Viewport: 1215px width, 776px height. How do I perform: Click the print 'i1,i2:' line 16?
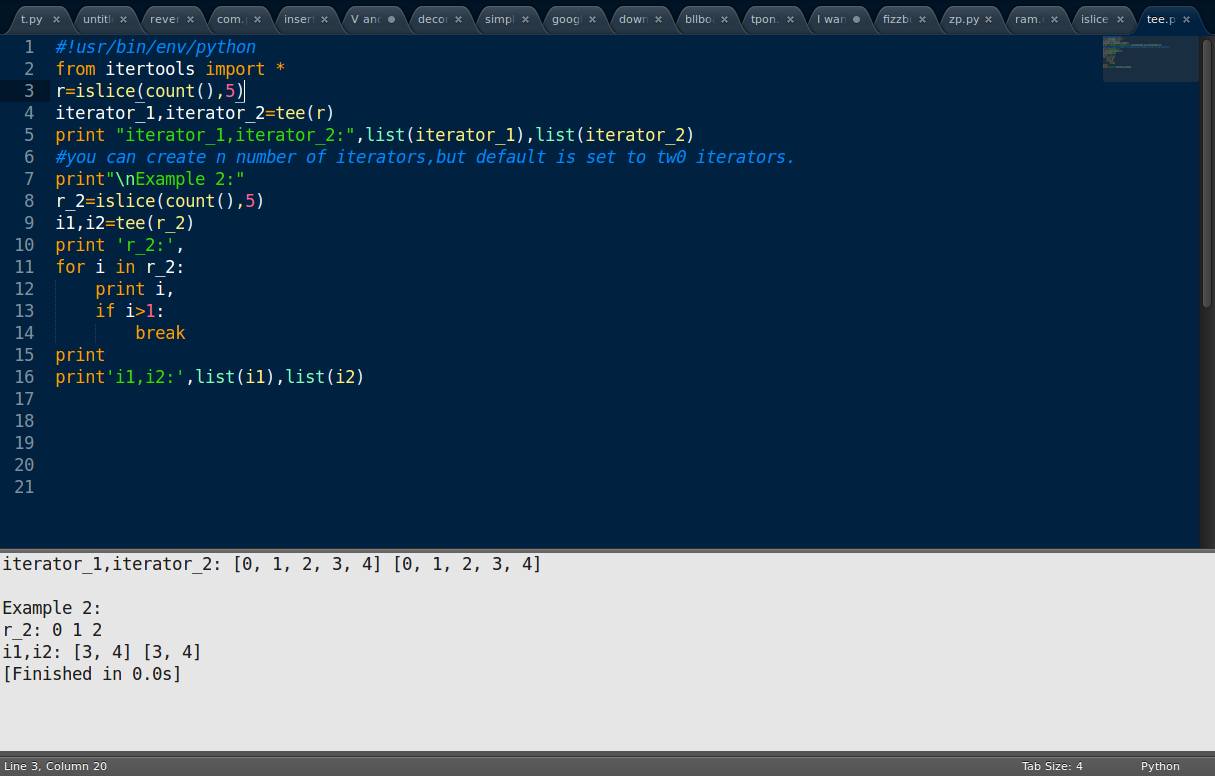click(210, 377)
